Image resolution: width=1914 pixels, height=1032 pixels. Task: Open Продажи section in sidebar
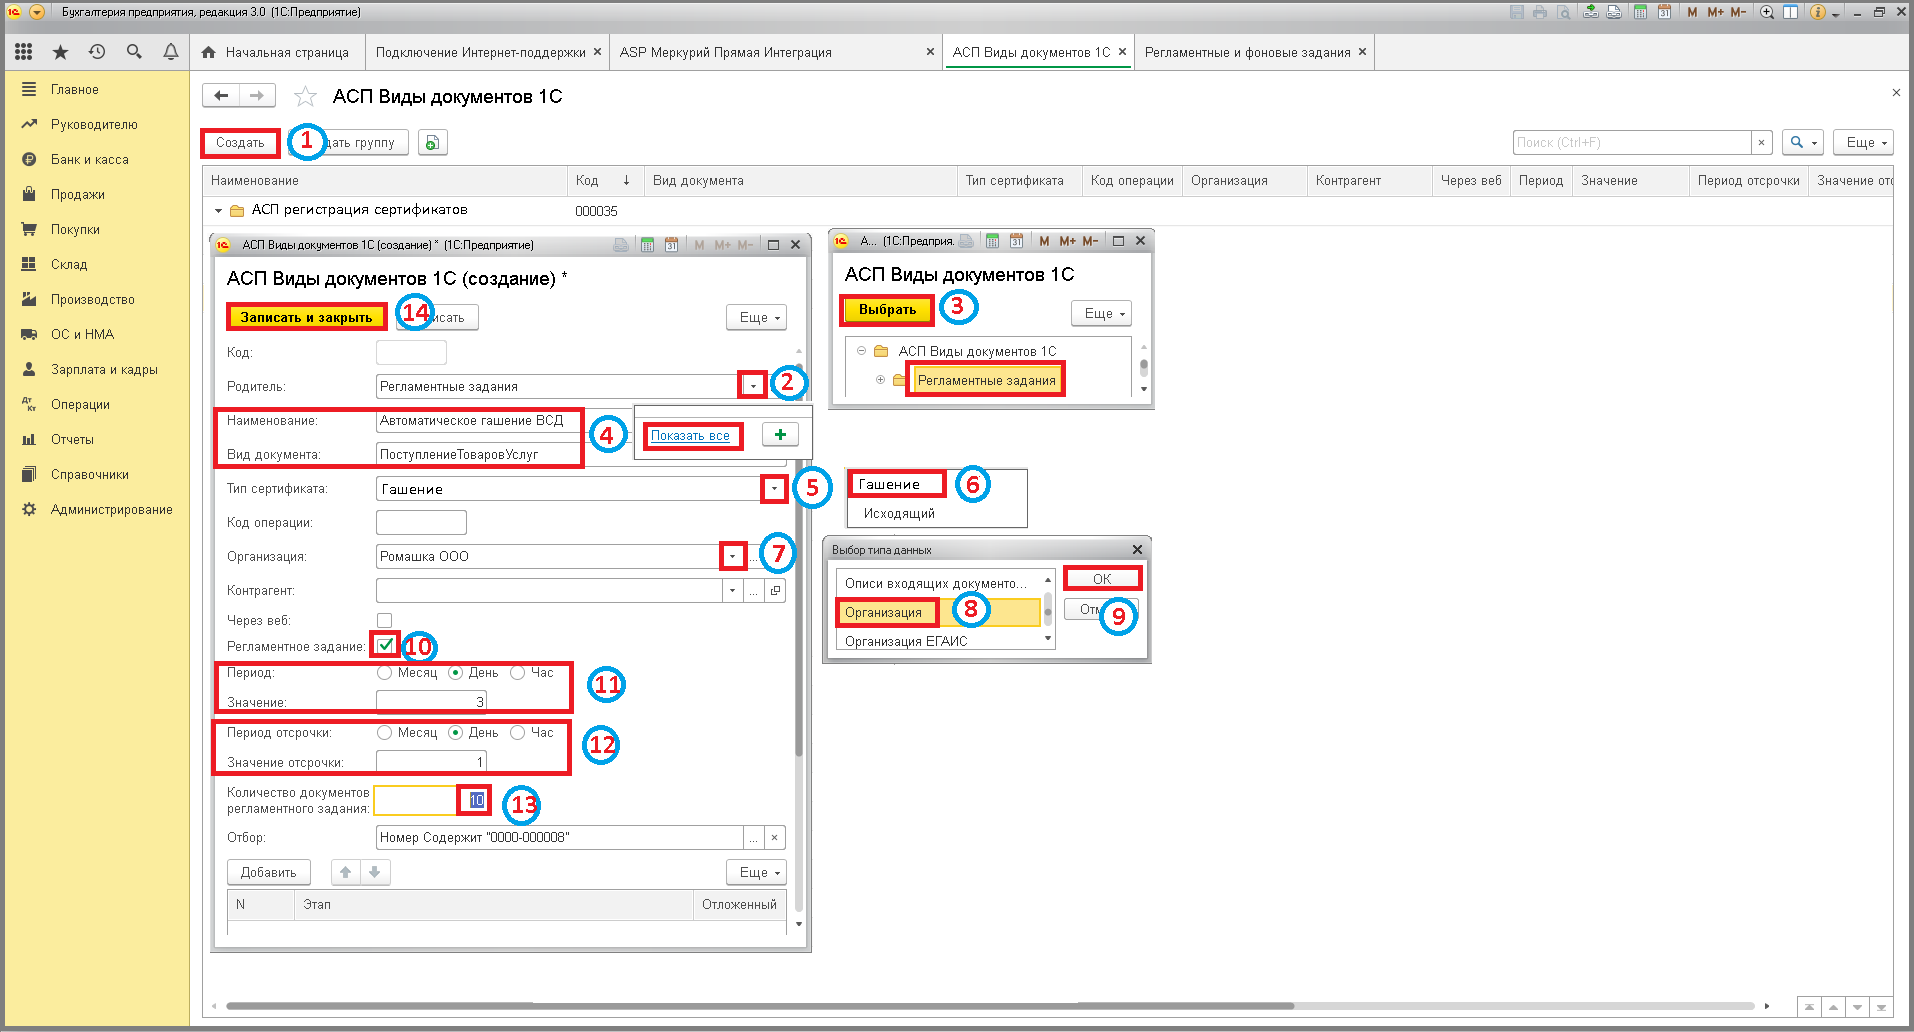(78, 194)
